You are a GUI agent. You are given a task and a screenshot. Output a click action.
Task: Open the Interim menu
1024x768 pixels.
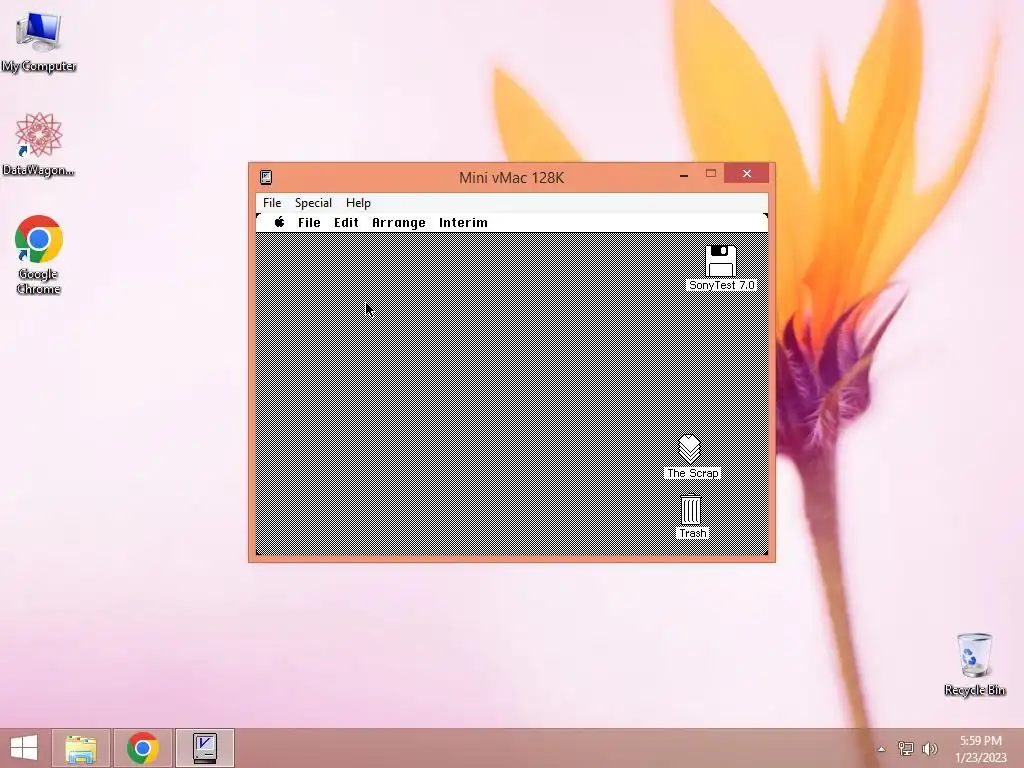[463, 223]
